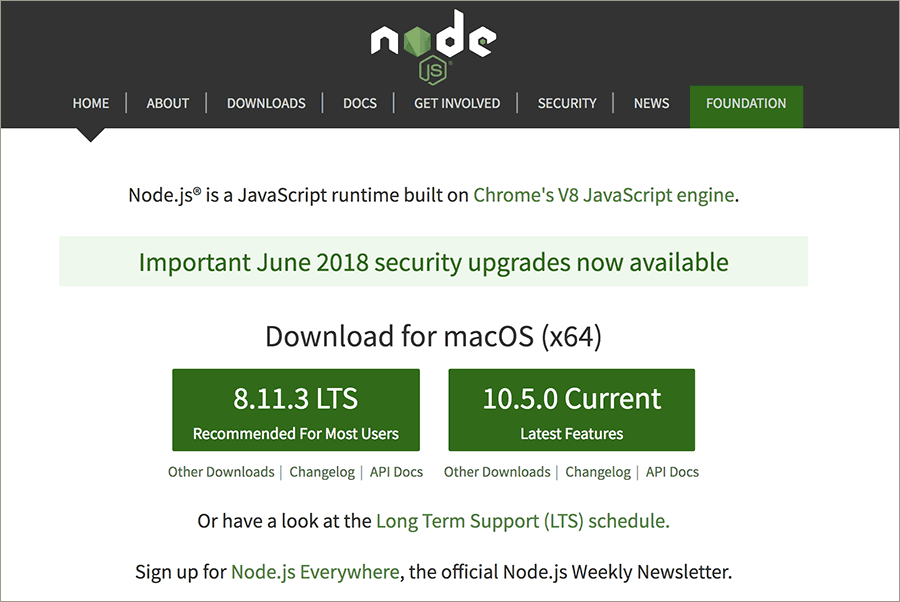
Task: Open the Long Term Support (LTS) schedule link
Action: [x=522, y=521]
